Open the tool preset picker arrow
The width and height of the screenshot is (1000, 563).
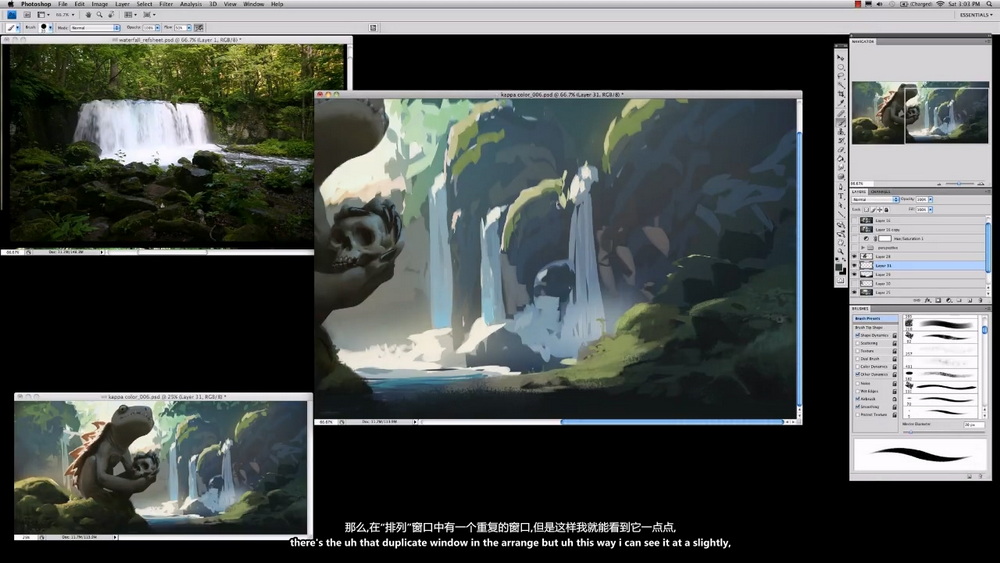tap(18, 27)
